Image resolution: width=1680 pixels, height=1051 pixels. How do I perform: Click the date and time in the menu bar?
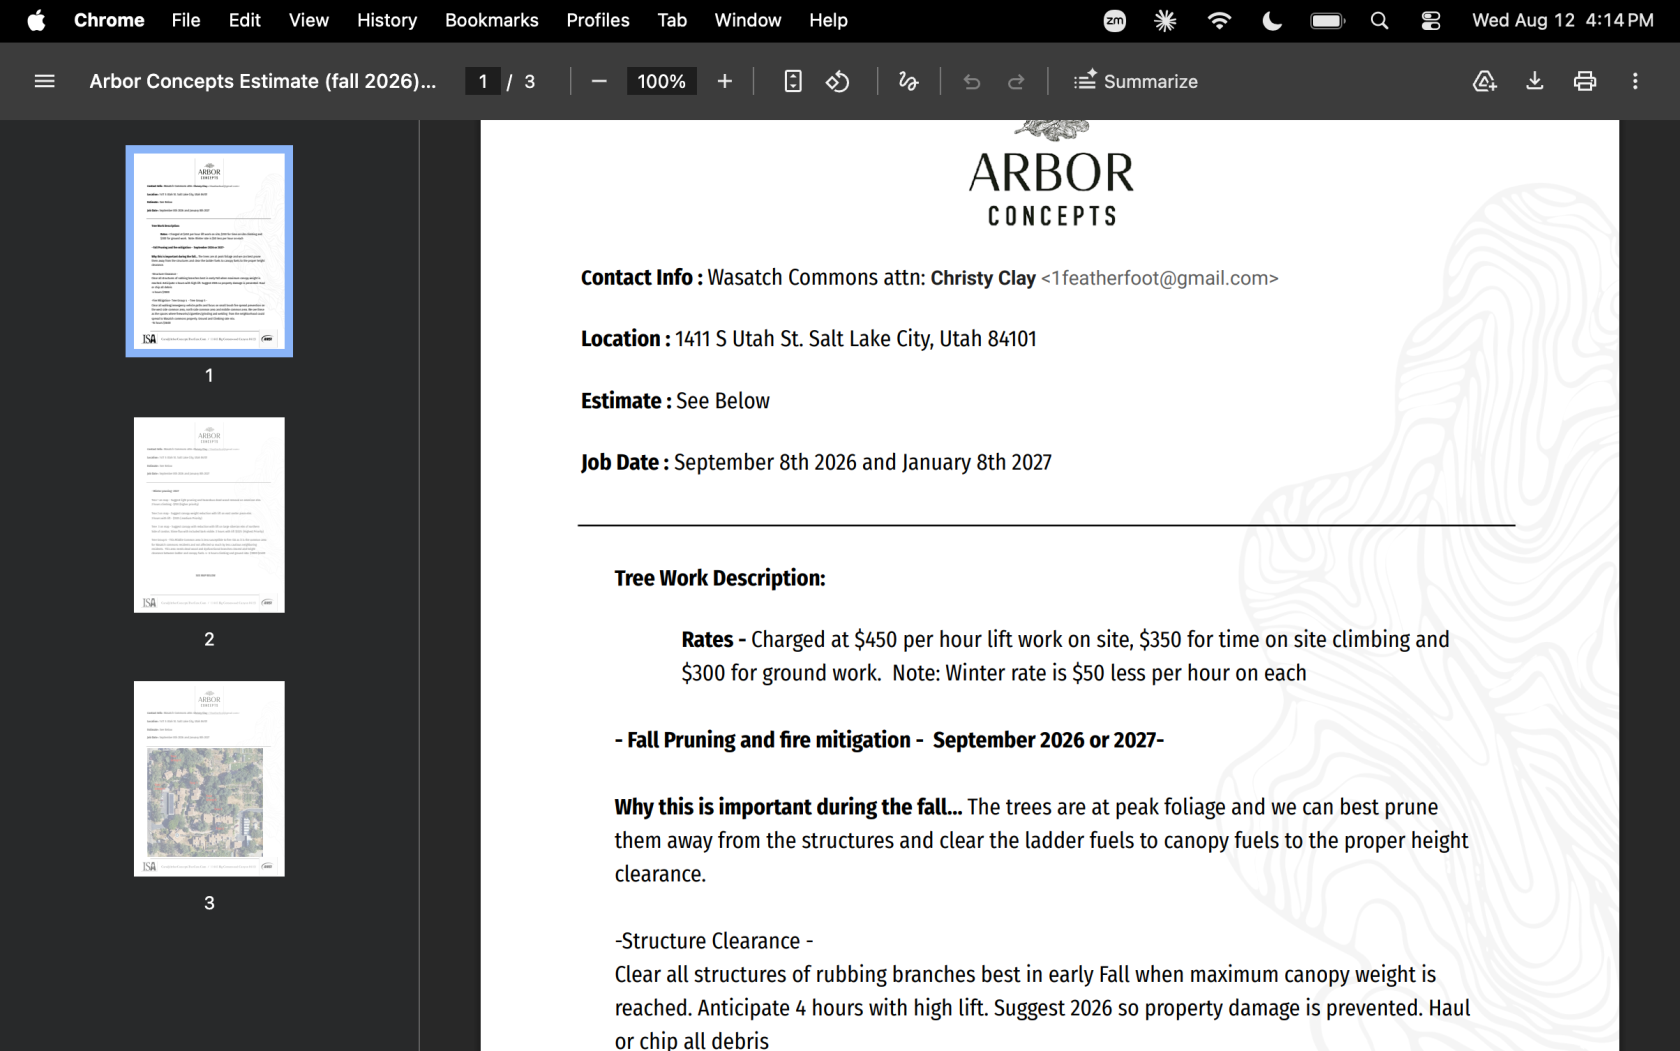click(1563, 20)
